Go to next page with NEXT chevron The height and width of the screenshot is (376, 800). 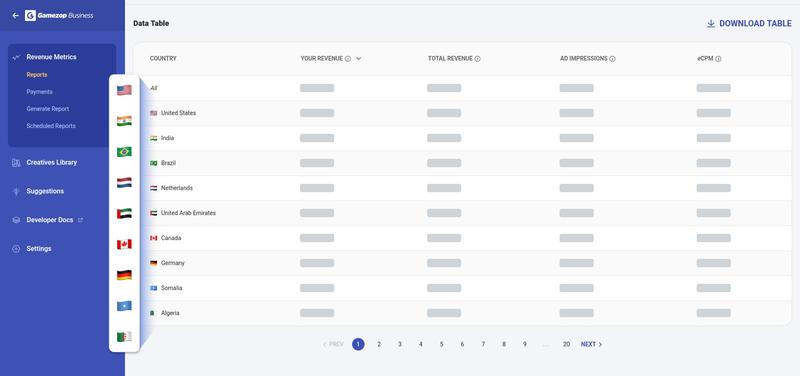coord(591,344)
